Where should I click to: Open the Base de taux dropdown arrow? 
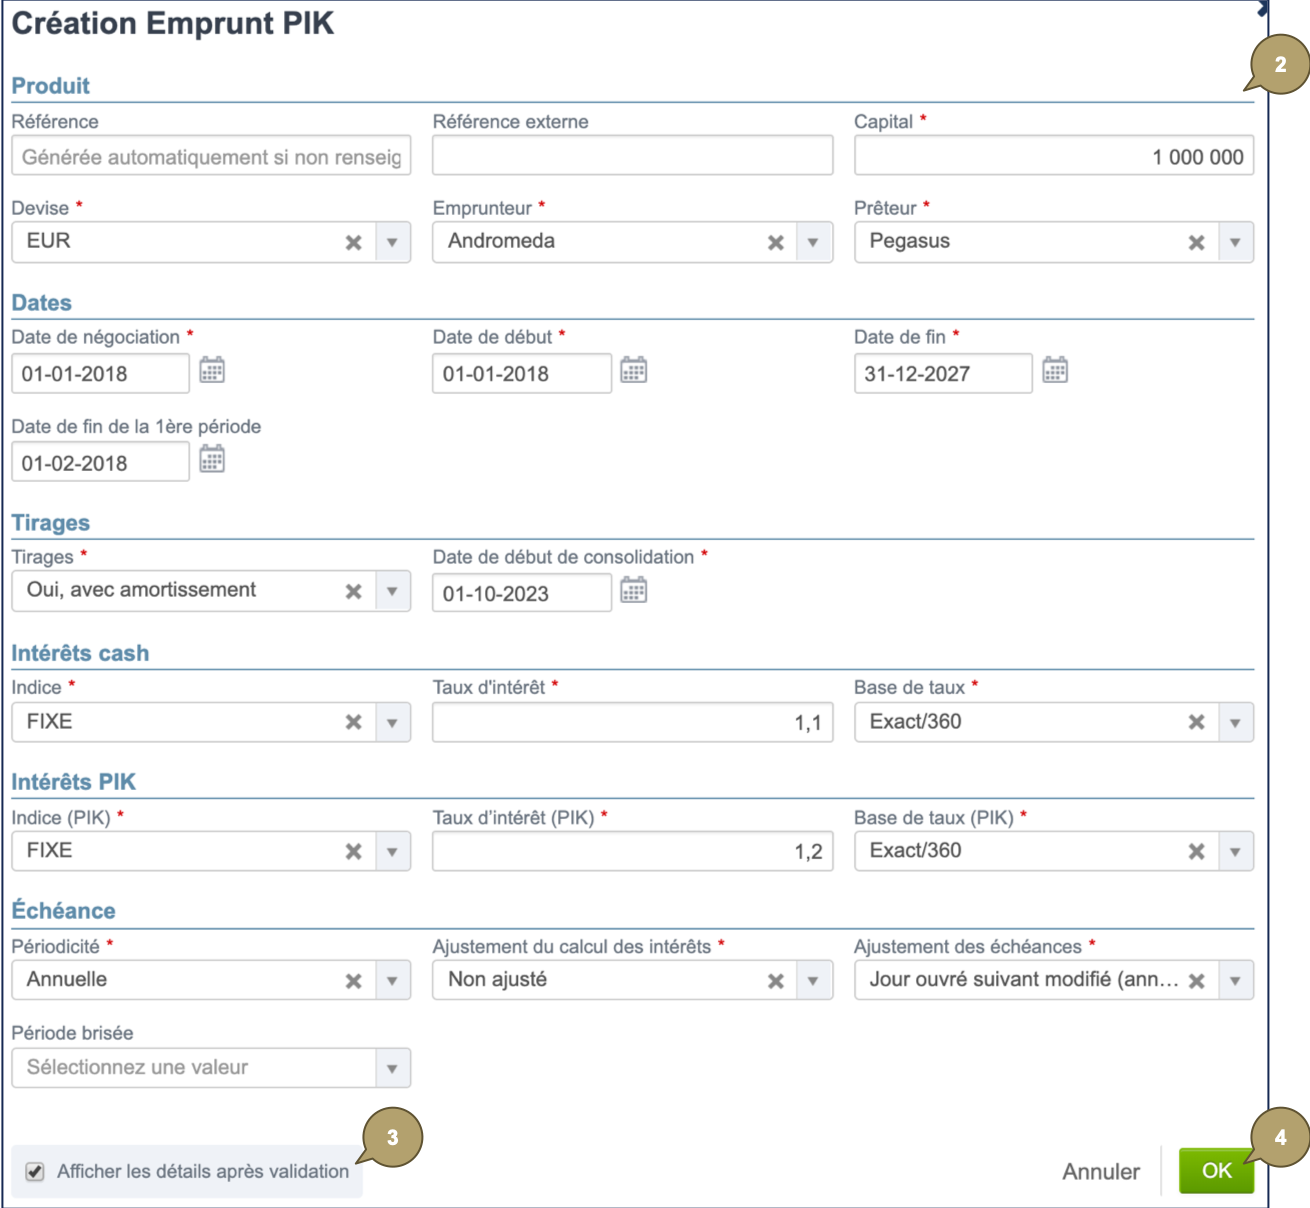(x=1235, y=723)
